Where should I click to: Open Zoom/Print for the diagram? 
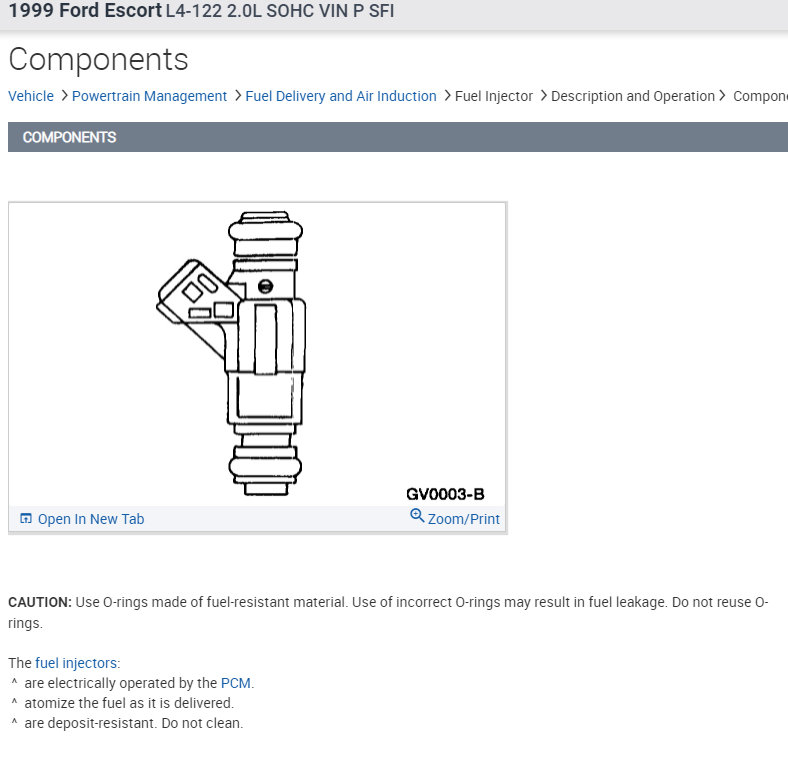(463, 519)
